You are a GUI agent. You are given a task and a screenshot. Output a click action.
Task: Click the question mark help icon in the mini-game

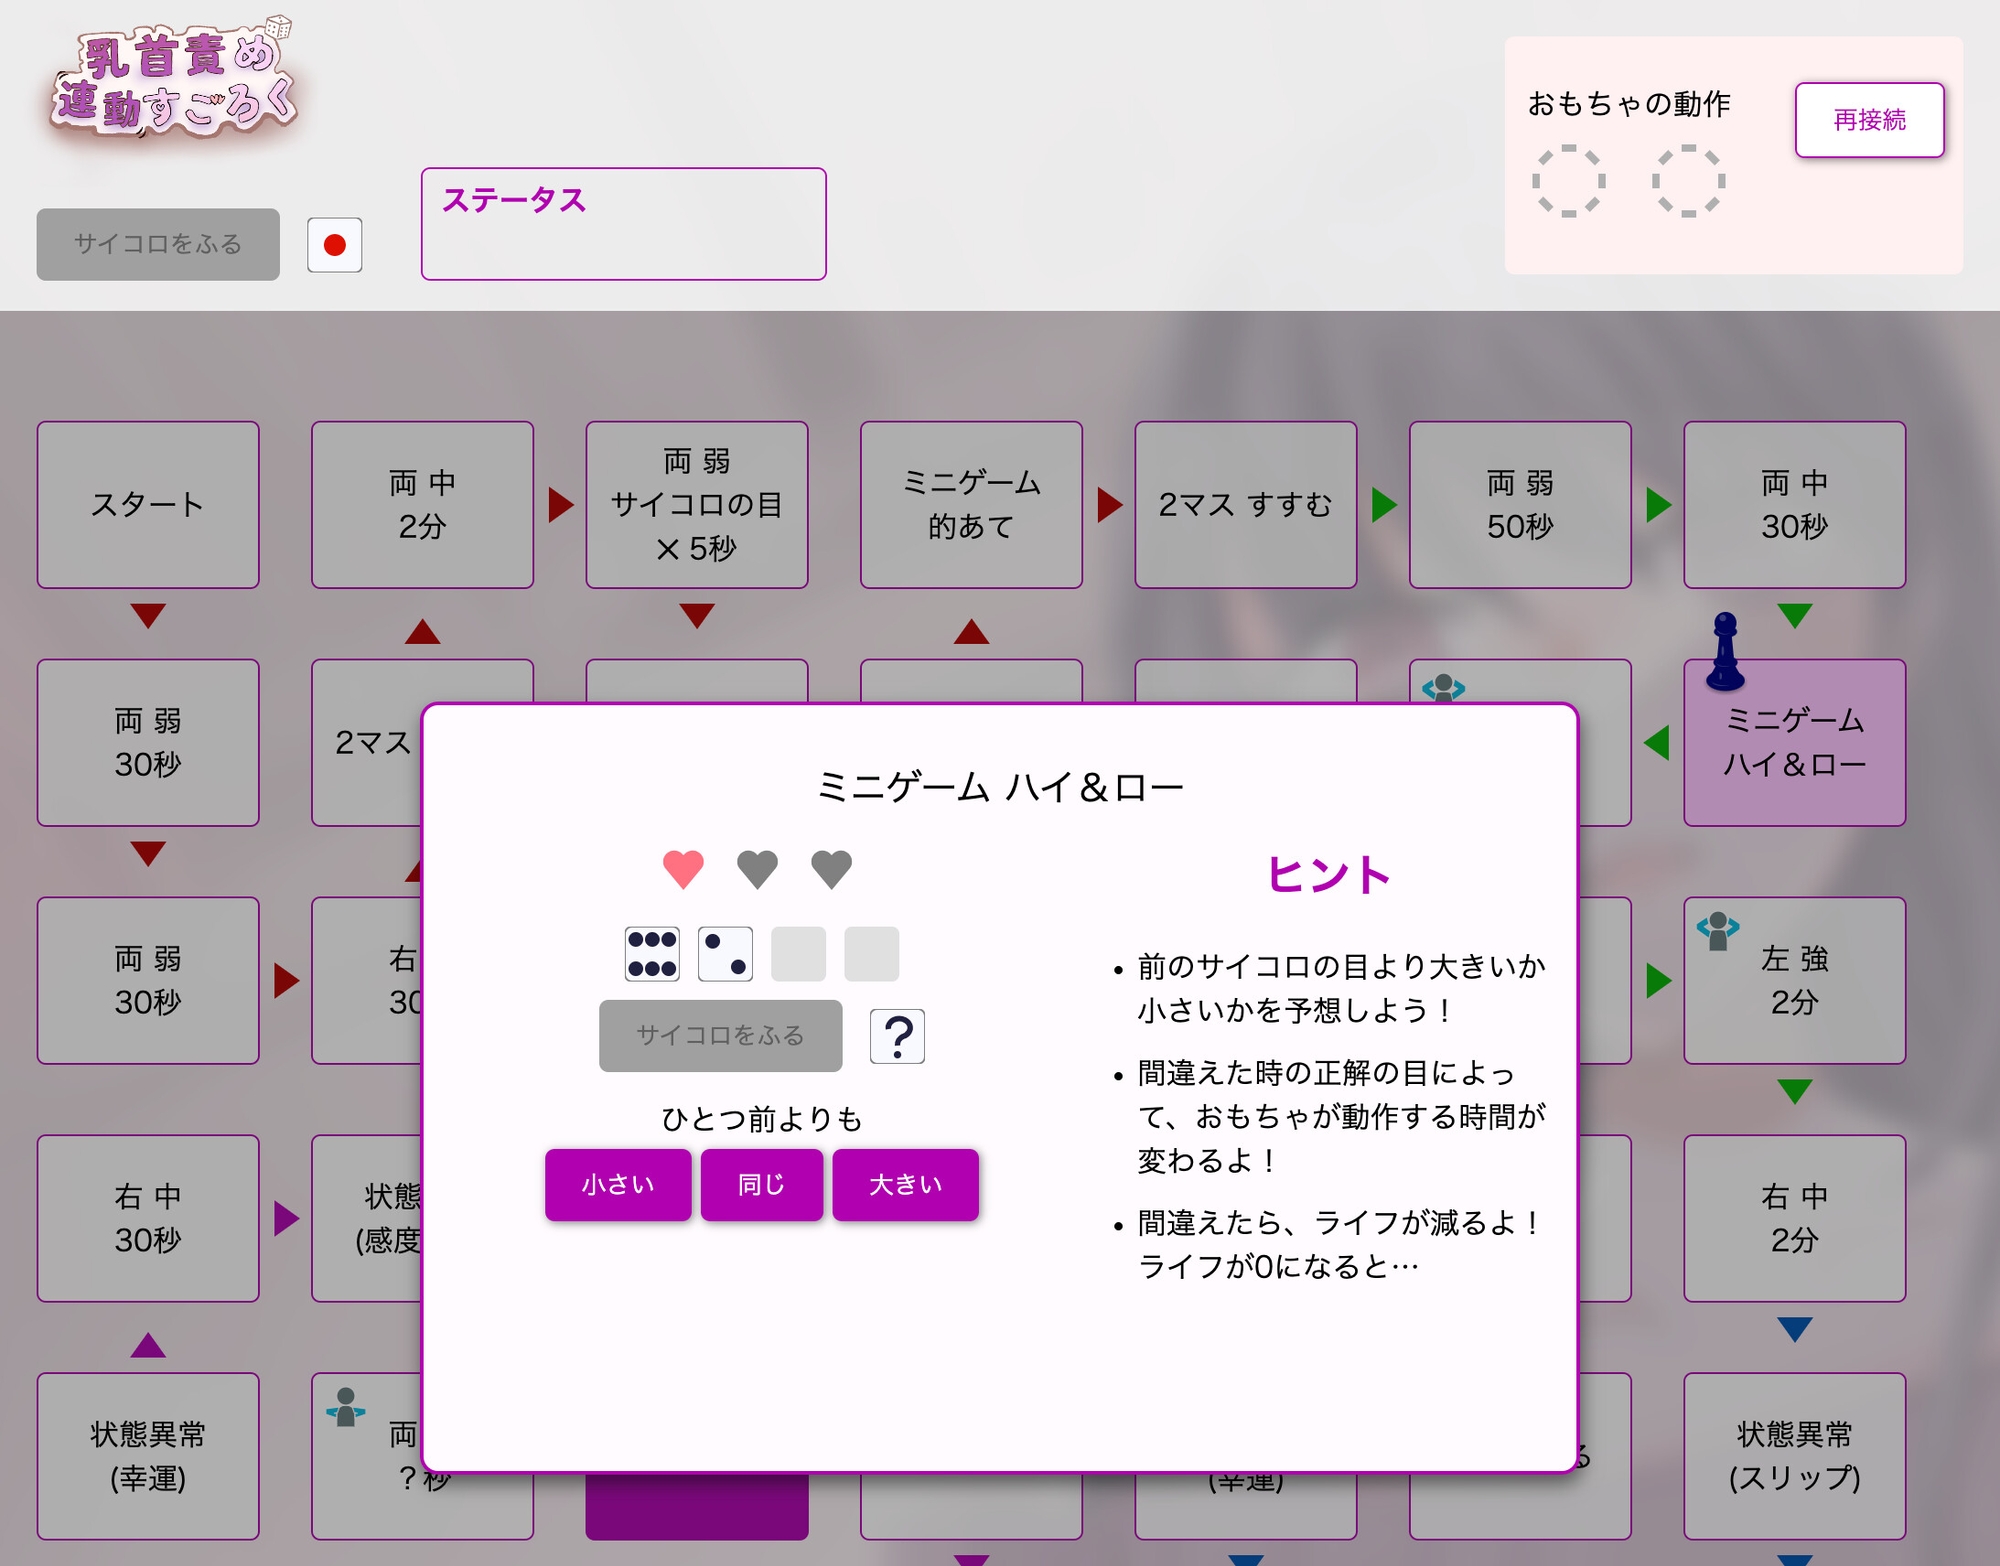coord(897,1036)
